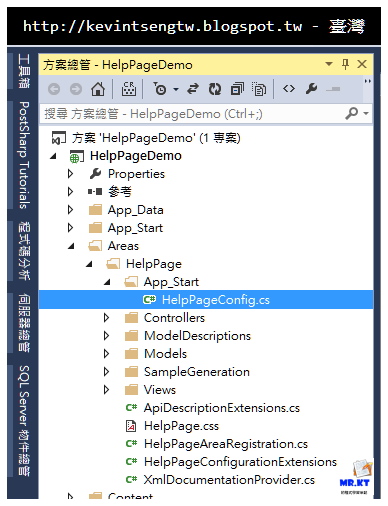
Task: Select XmlDocumentationProvider.cs file
Action: click(229, 480)
